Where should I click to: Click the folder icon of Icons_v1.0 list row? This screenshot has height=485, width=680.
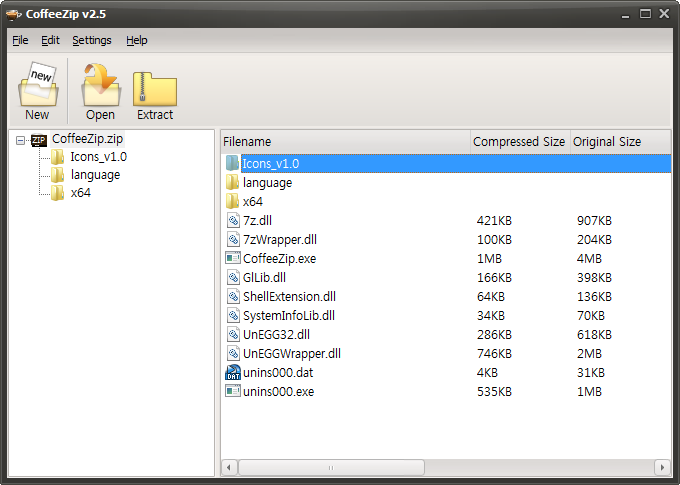pyautogui.click(x=232, y=164)
